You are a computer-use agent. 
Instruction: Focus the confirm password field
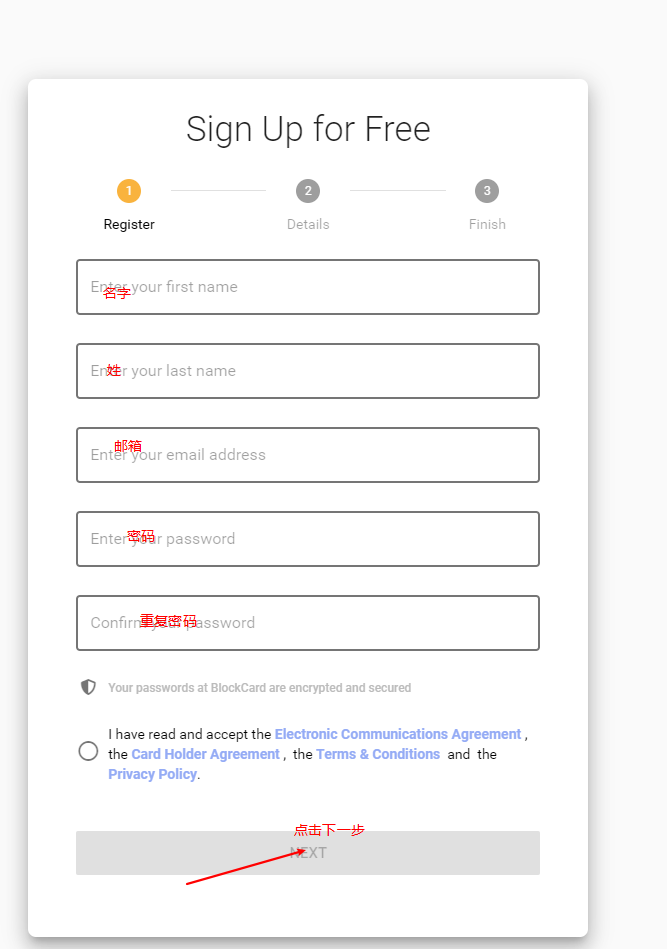(x=308, y=623)
